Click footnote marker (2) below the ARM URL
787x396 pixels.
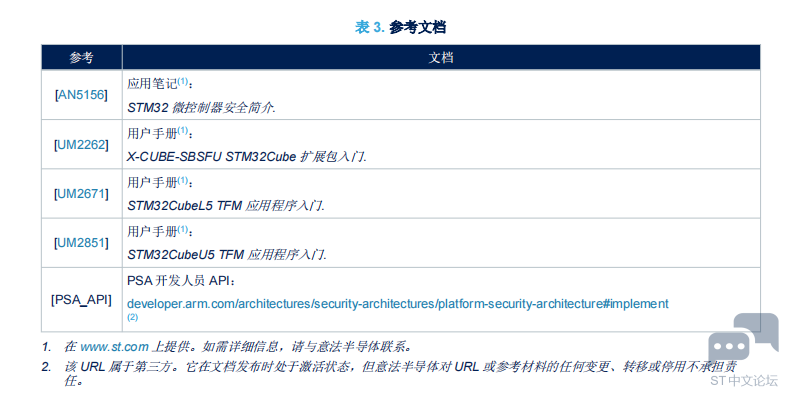pyautogui.click(x=133, y=317)
